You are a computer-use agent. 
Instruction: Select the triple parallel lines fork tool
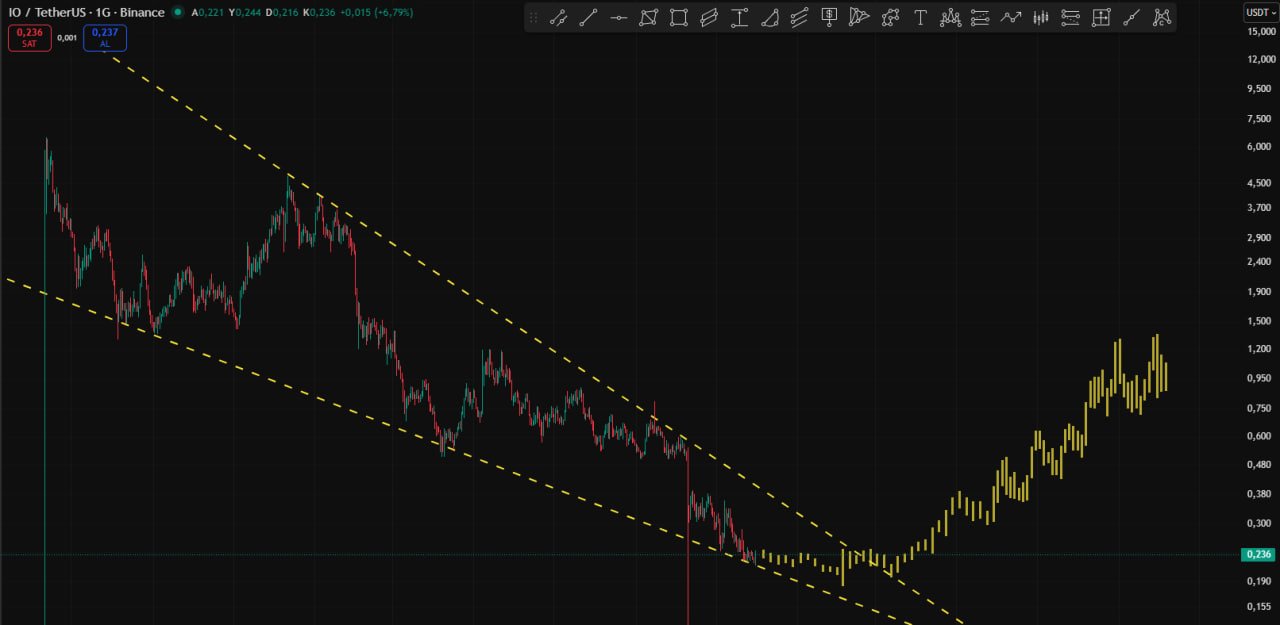[x=799, y=17]
